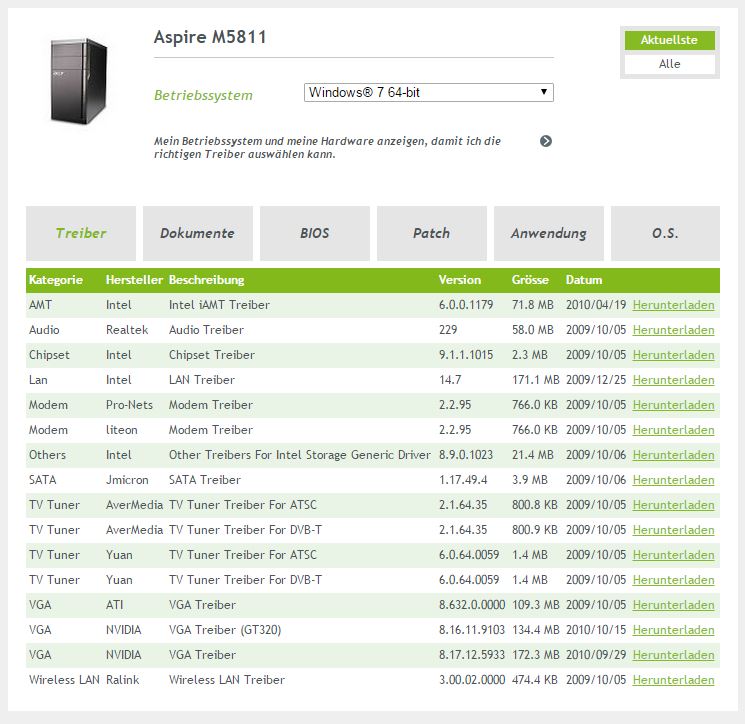Screen dimensions: 745x724
Task: Download the Intel Chipset Treiber
Action: tap(673, 355)
